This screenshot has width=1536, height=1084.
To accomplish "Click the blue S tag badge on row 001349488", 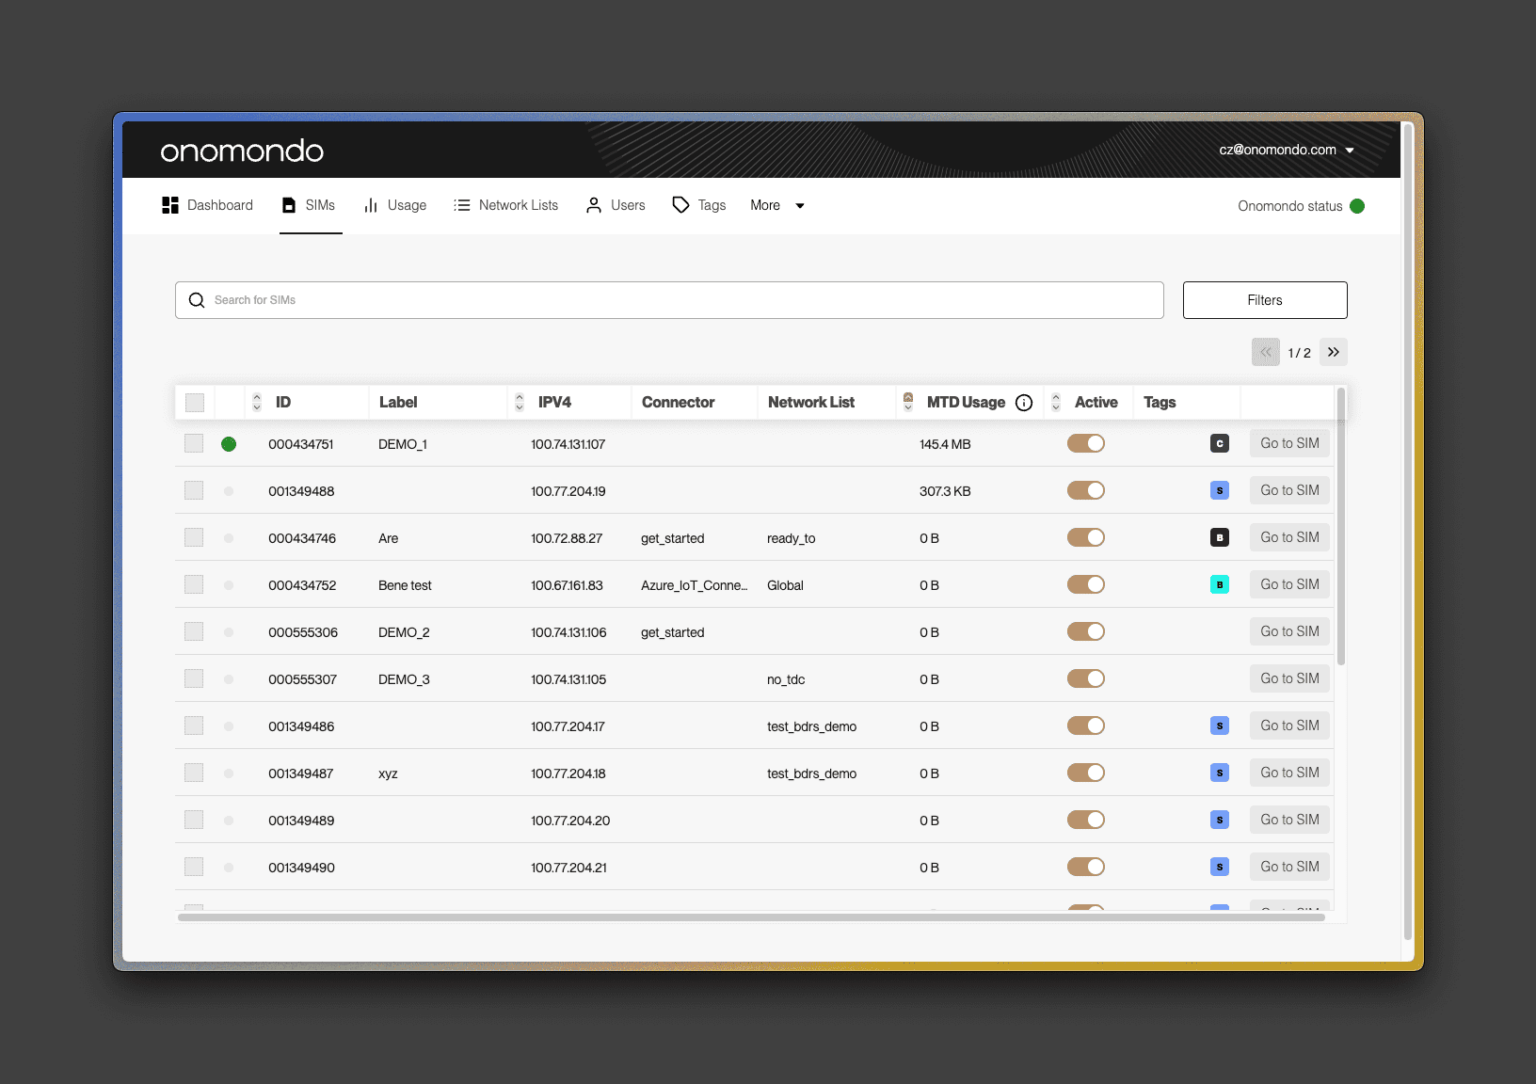I will pos(1219,490).
